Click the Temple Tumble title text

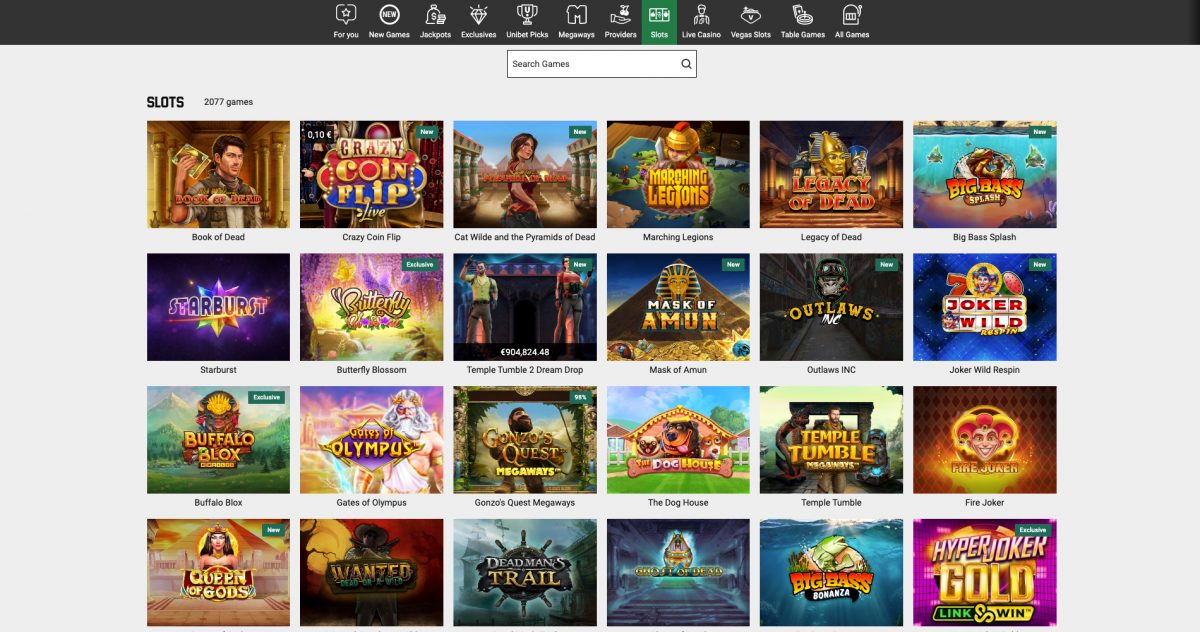pos(831,503)
